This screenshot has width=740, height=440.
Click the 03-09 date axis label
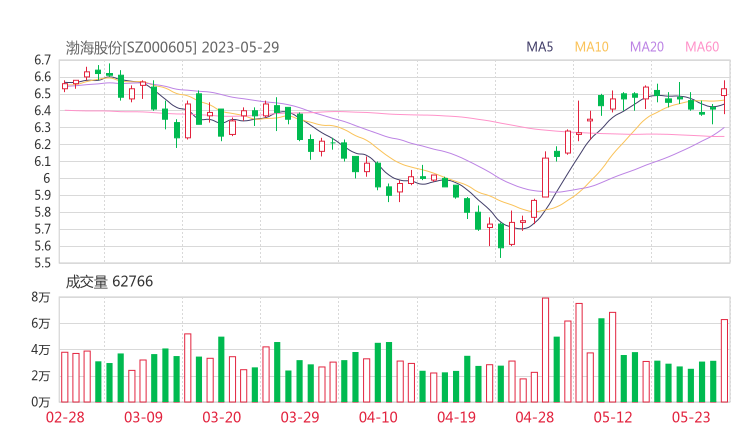coord(143,417)
